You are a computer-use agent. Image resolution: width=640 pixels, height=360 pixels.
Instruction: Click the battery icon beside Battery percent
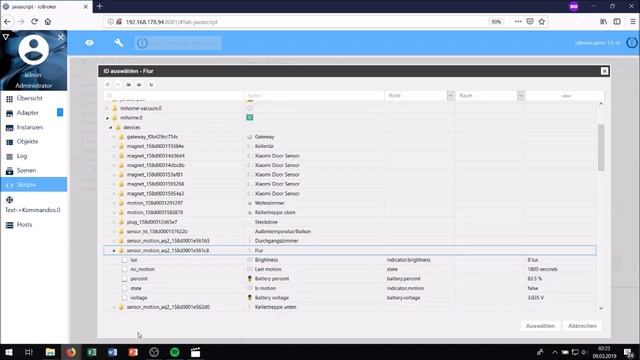pyautogui.click(x=250, y=279)
